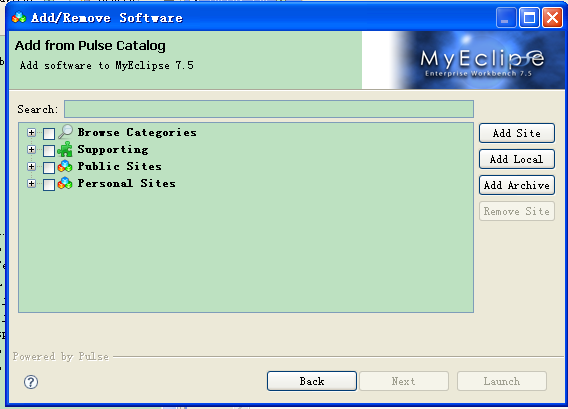Click the Add Archive button
Screen dimensions: 568x409
[x=517, y=185]
